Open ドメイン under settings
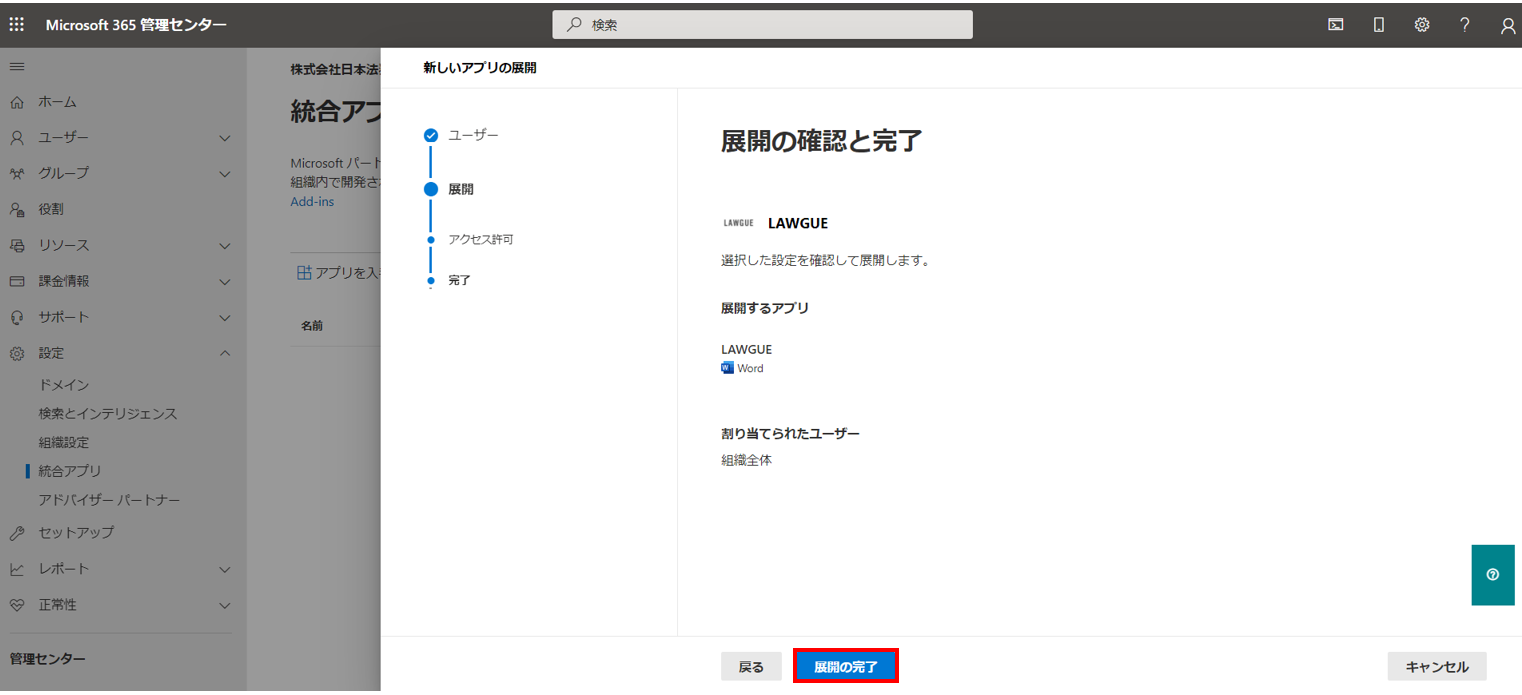 coord(64,385)
